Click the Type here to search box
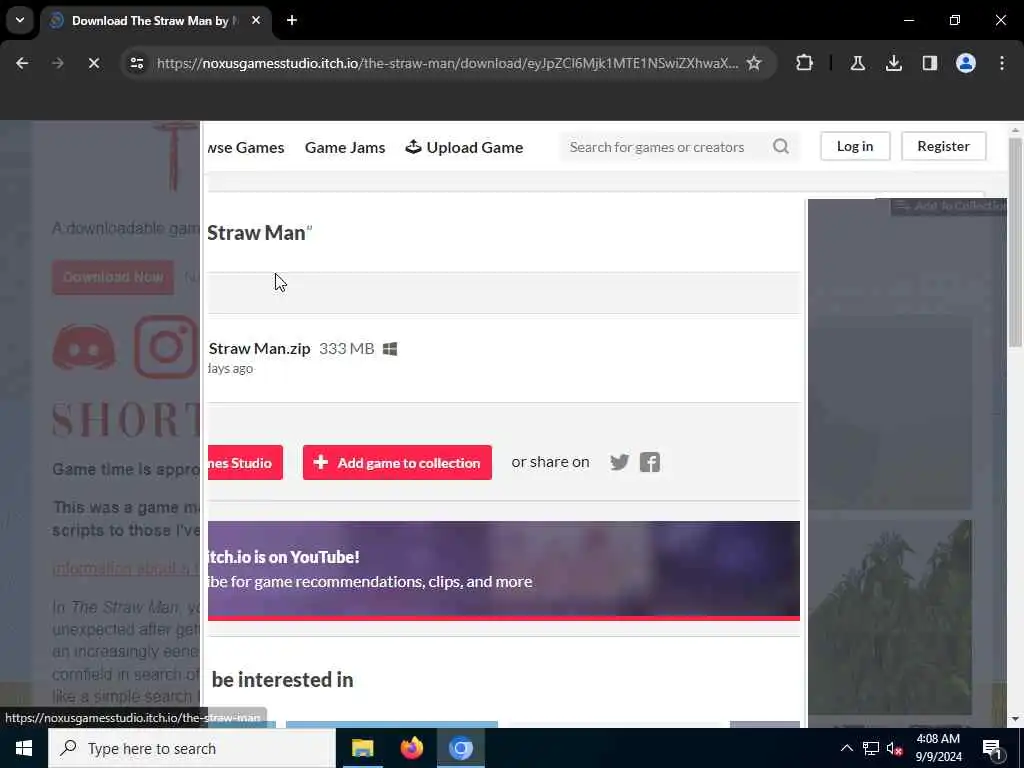 point(192,748)
